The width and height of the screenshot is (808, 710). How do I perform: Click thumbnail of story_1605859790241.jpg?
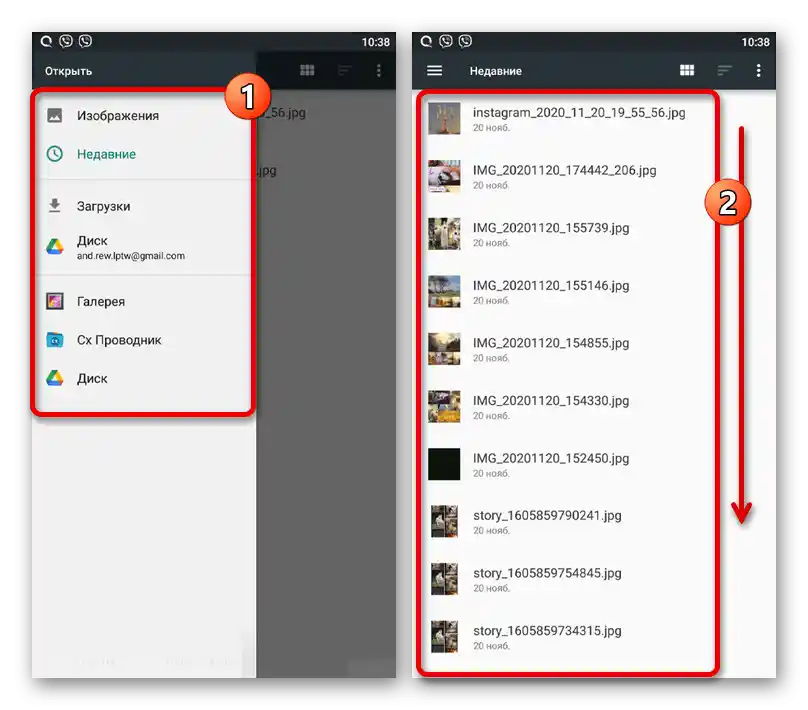tap(444, 521)
